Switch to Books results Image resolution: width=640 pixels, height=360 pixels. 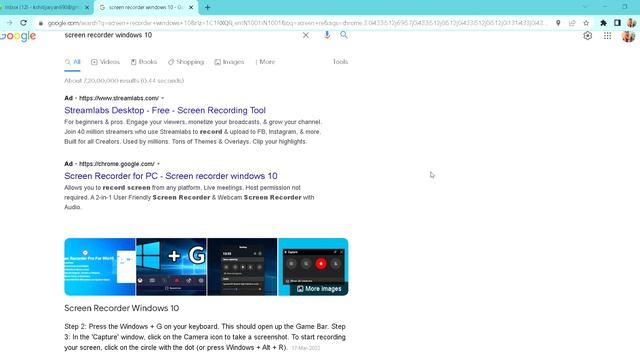tap(144, 62)
